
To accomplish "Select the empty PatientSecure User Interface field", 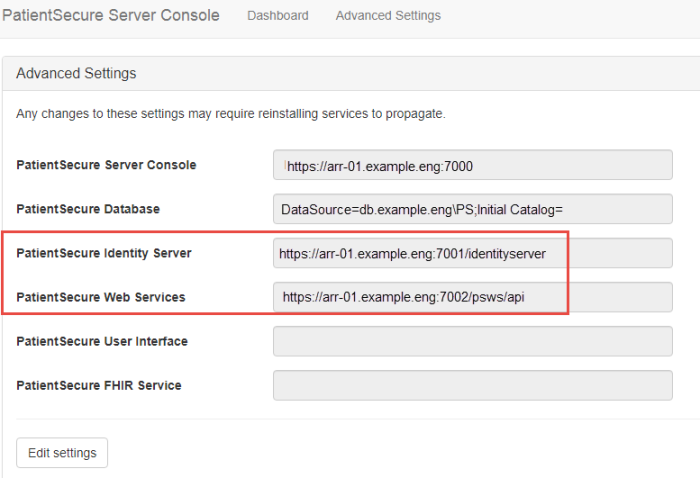I will (x=472, y=341).
